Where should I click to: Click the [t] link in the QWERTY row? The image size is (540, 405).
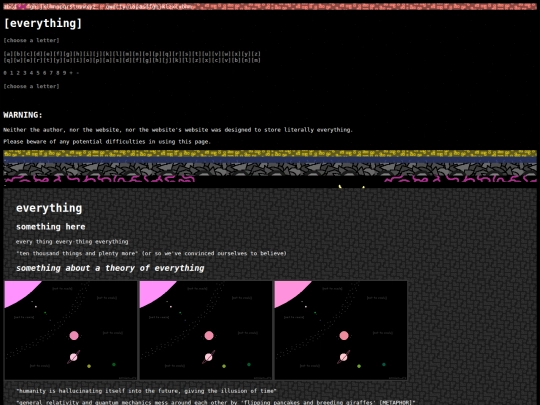[48, 60]
